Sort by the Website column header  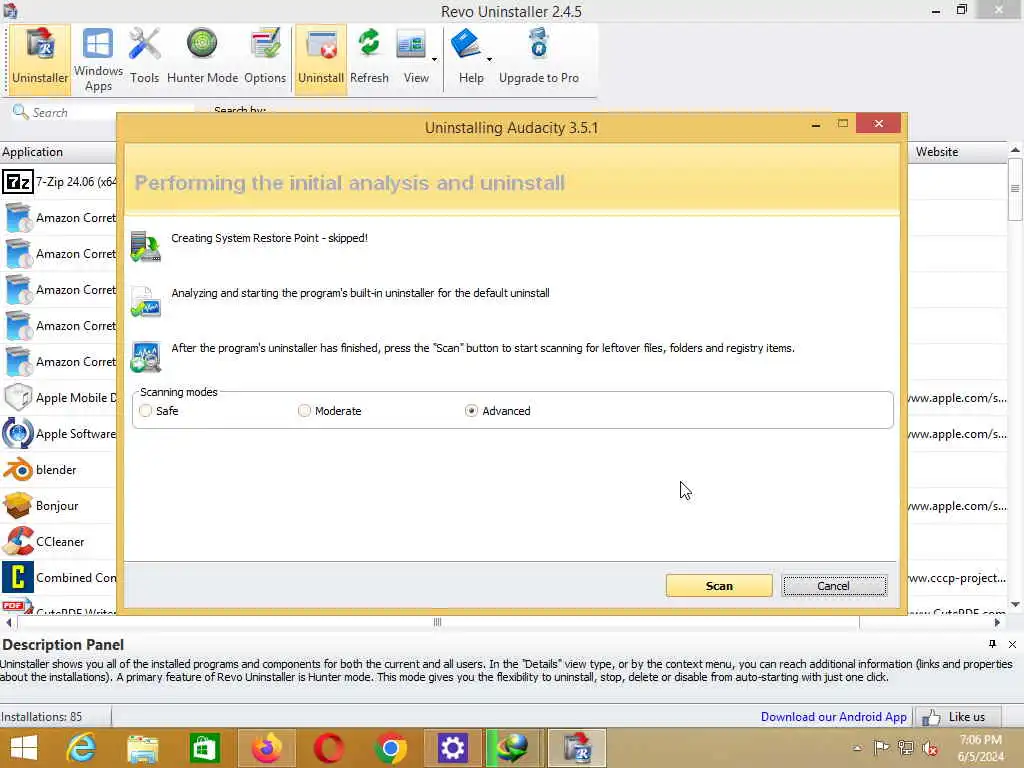(957, 152)
